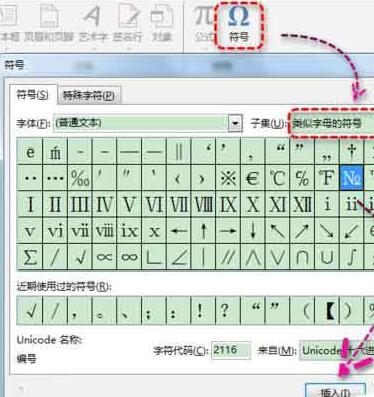Select the ∥ parallel symbol in bottom row
Image resolution: width=374 pixels, height=397 pixels.
(x=228, y=257)
